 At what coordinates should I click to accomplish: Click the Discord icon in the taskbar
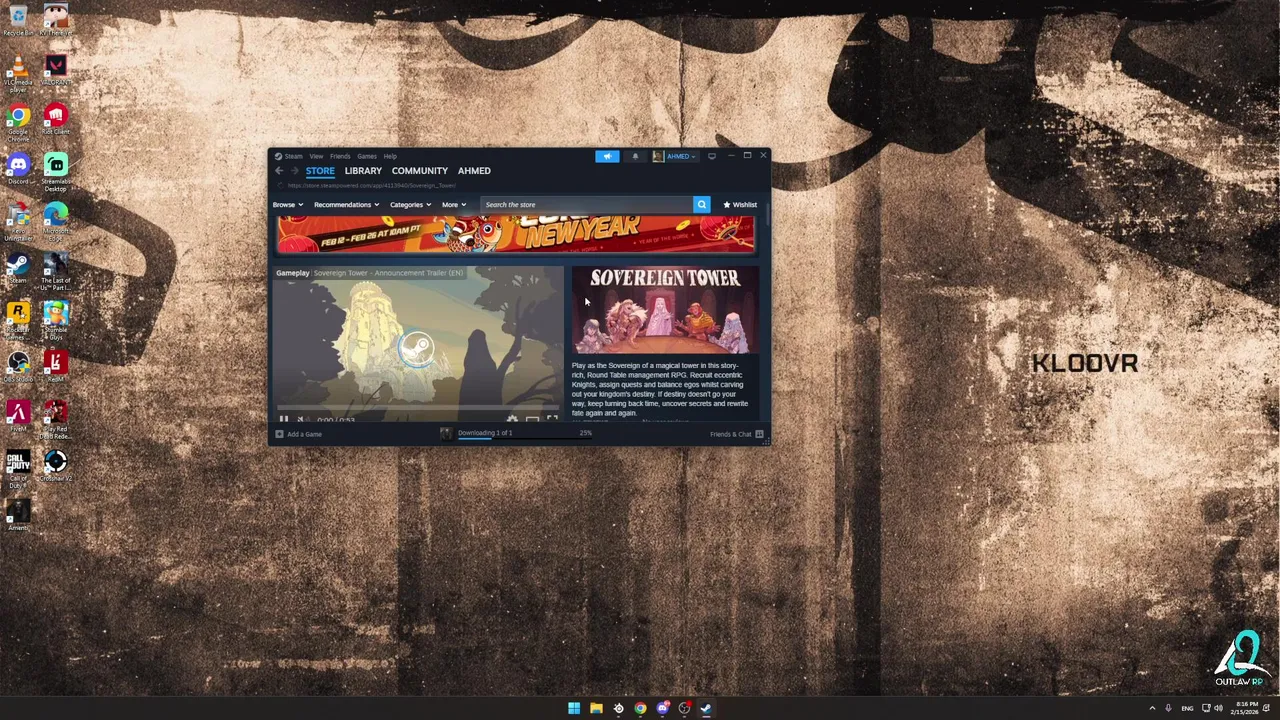point(662,708)
